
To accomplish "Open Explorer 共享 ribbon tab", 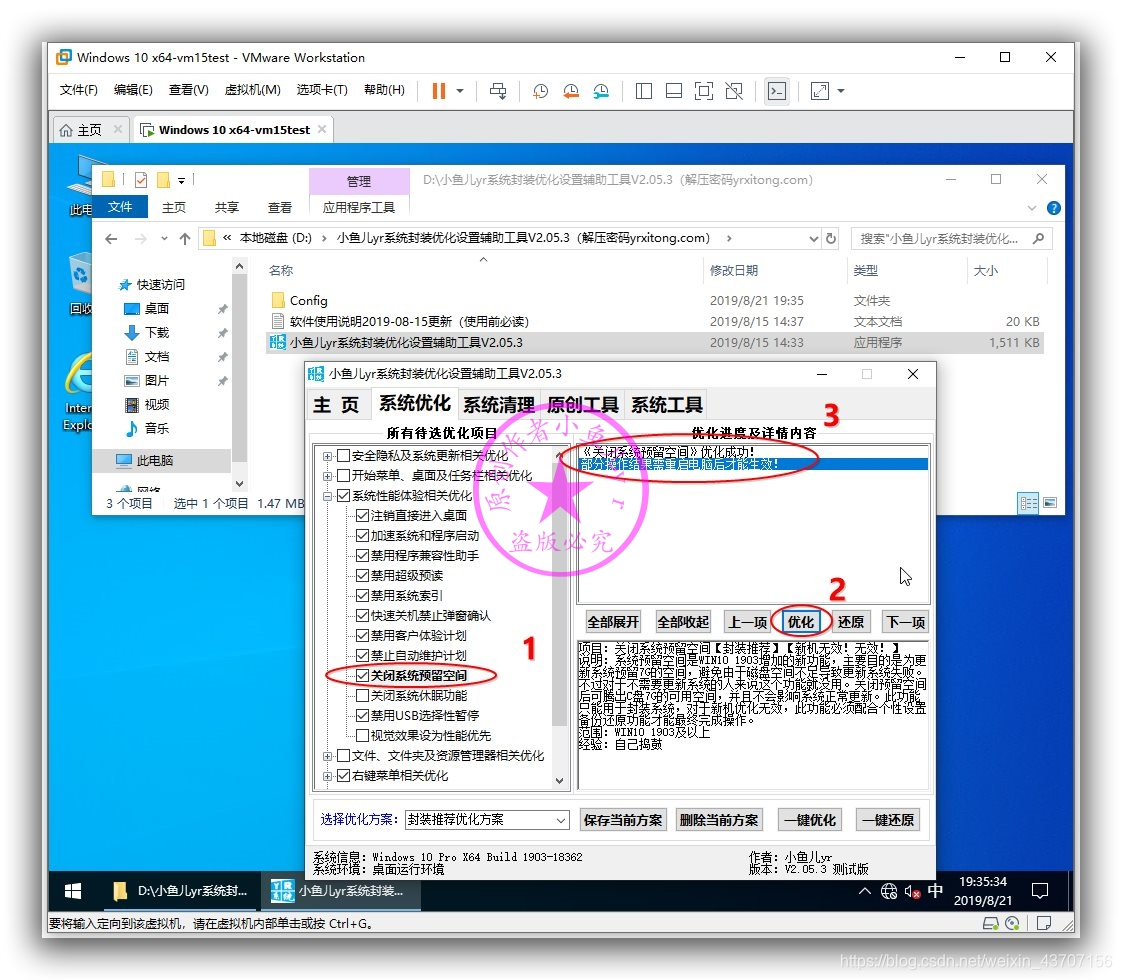I will (226, 207).
